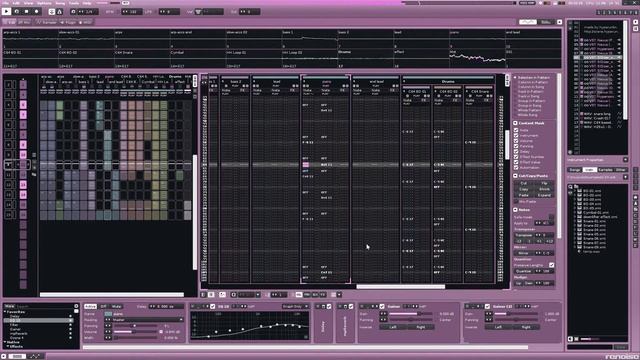Click the keyboard velocity icon
The width and height of the screenshot is (640, 360).
click(198, 12)
